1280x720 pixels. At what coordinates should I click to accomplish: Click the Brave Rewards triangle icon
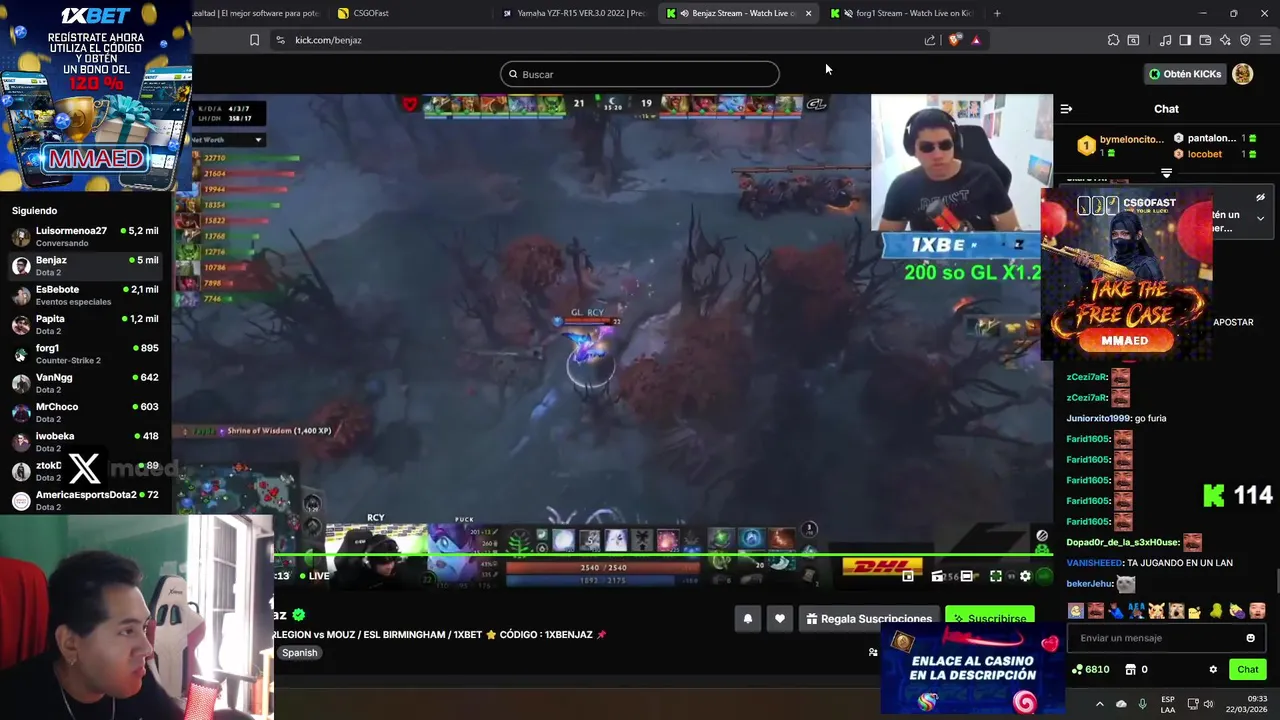click(976, 40)
